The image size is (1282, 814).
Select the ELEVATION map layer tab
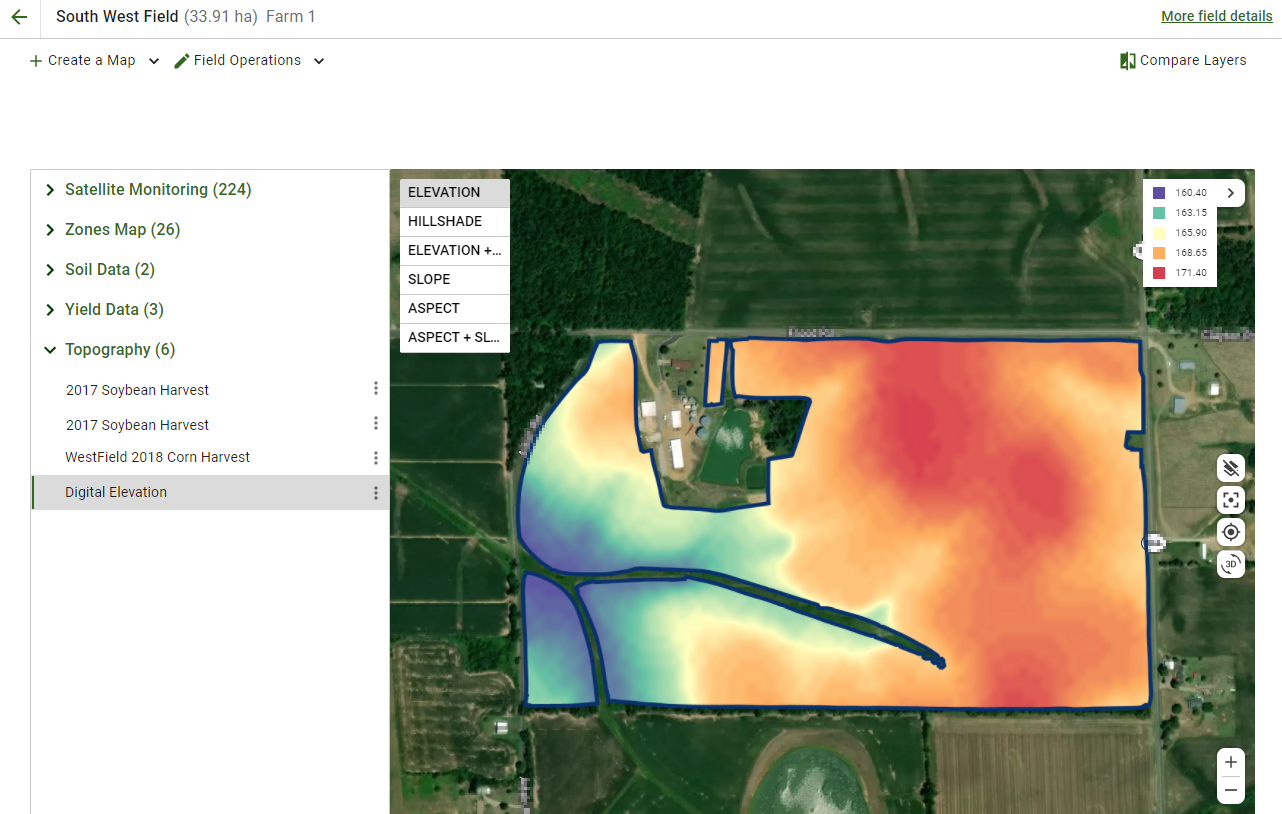(x=455, y=193)
